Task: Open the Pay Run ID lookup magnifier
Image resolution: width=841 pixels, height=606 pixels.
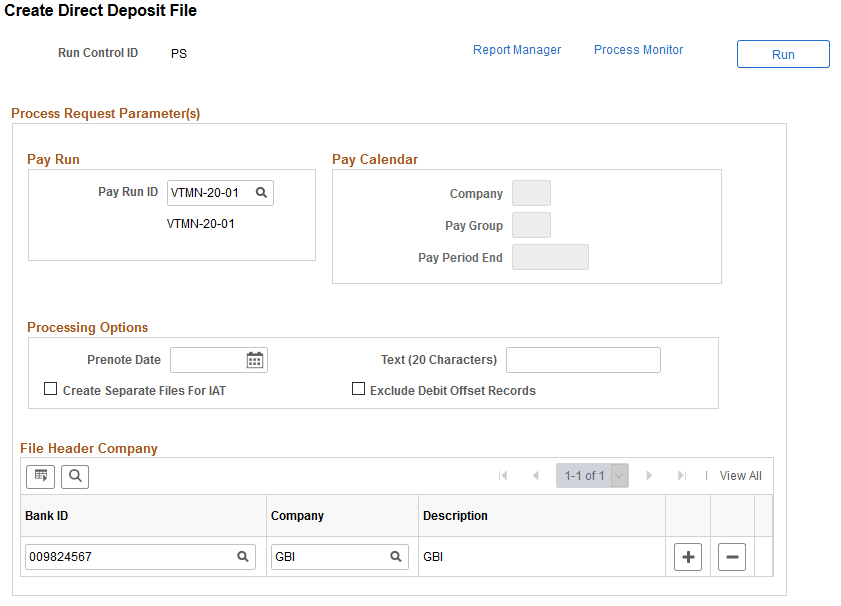Action: pos(261,193)
